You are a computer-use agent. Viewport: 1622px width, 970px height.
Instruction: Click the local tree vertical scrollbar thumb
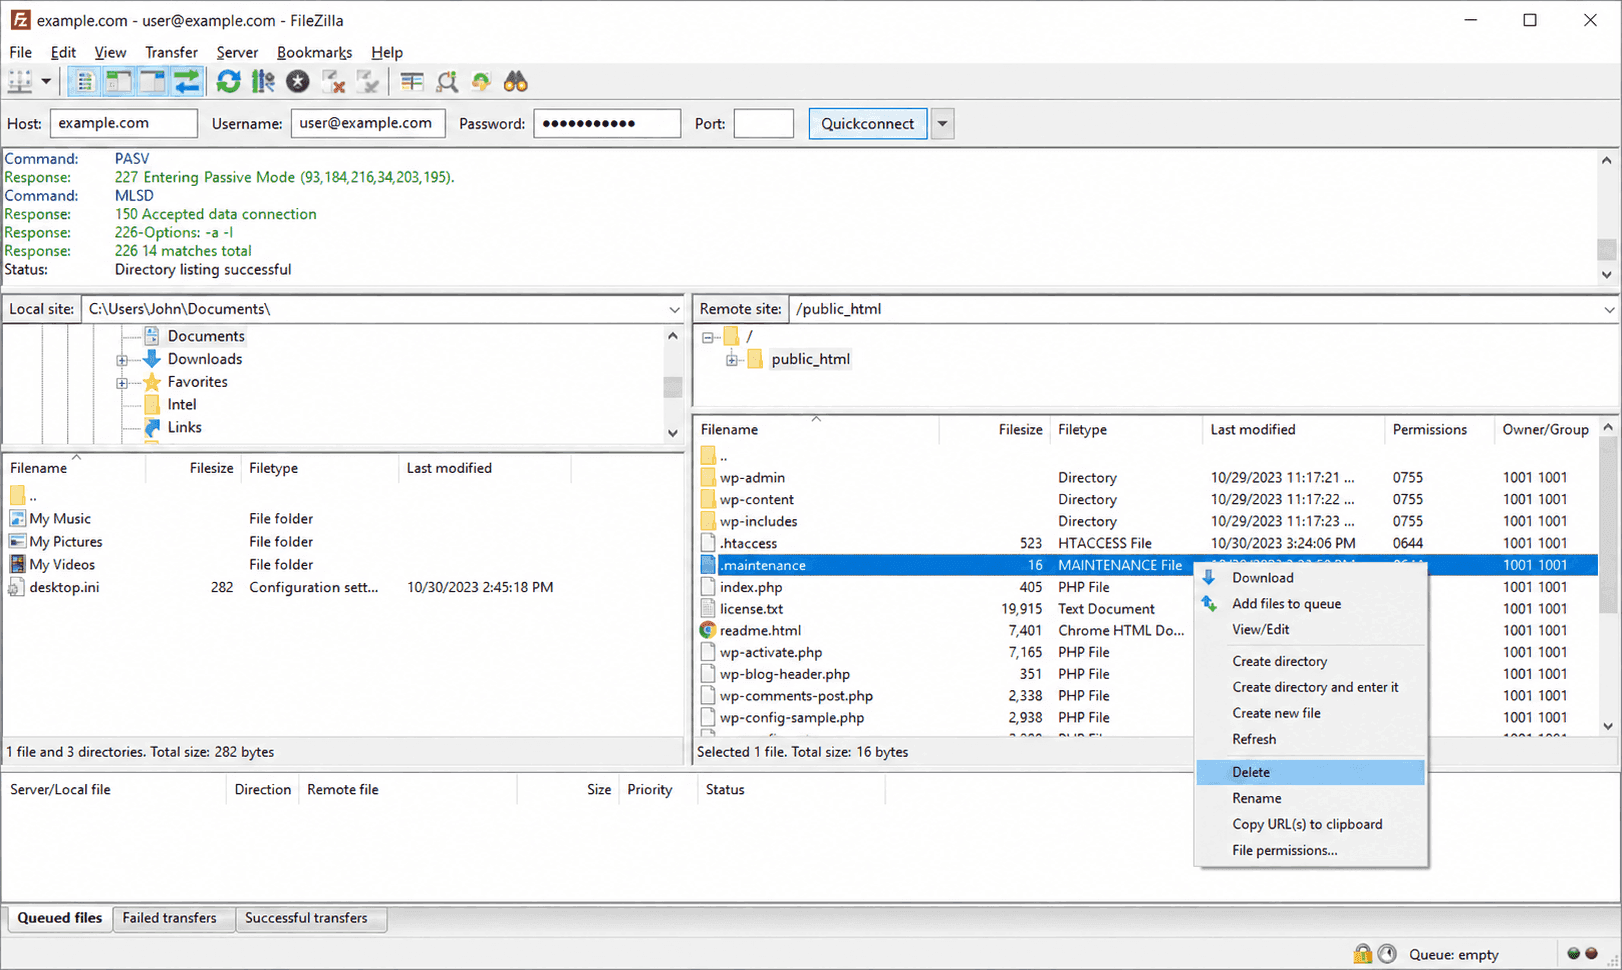click(673, 387)
